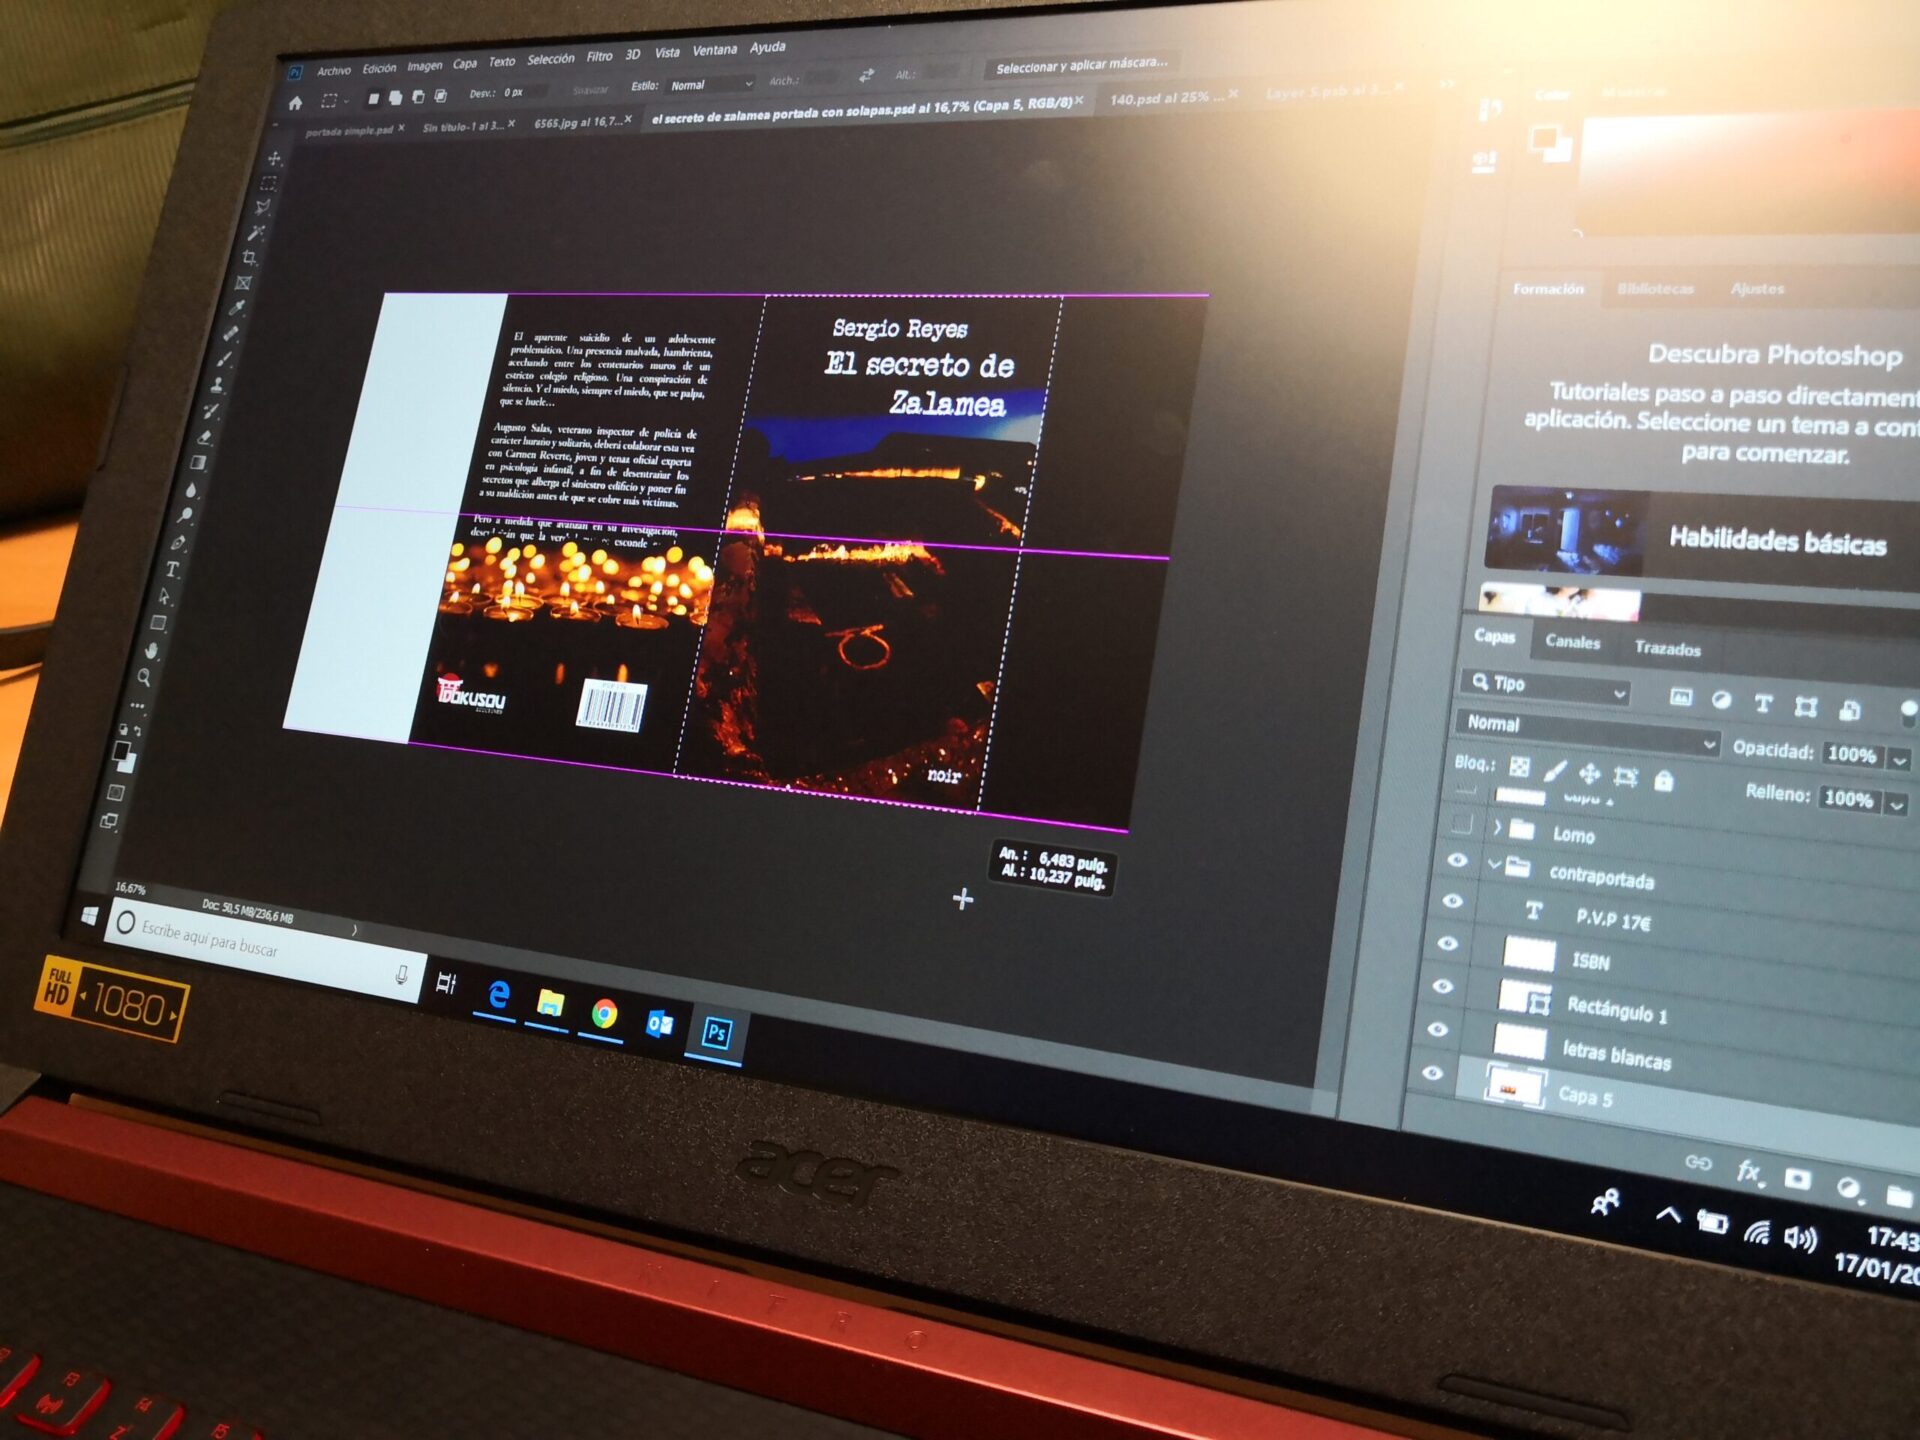Click Seleccionar y aplicar máscara button
The width and height of the screenshot is (1920, 1440).
pyautogui.click(x=1081, y=65)
